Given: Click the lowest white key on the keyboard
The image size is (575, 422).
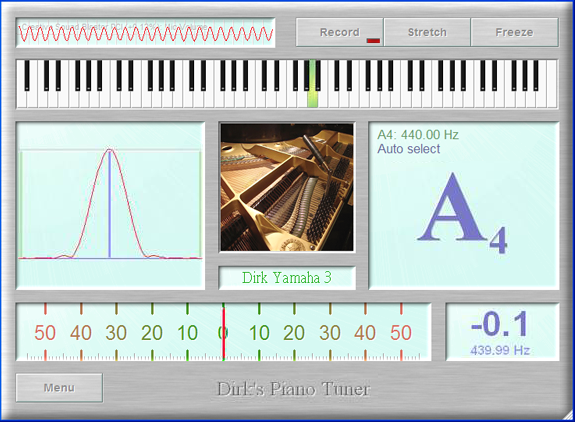Looking at the screenshot, I should click(22, 99).
